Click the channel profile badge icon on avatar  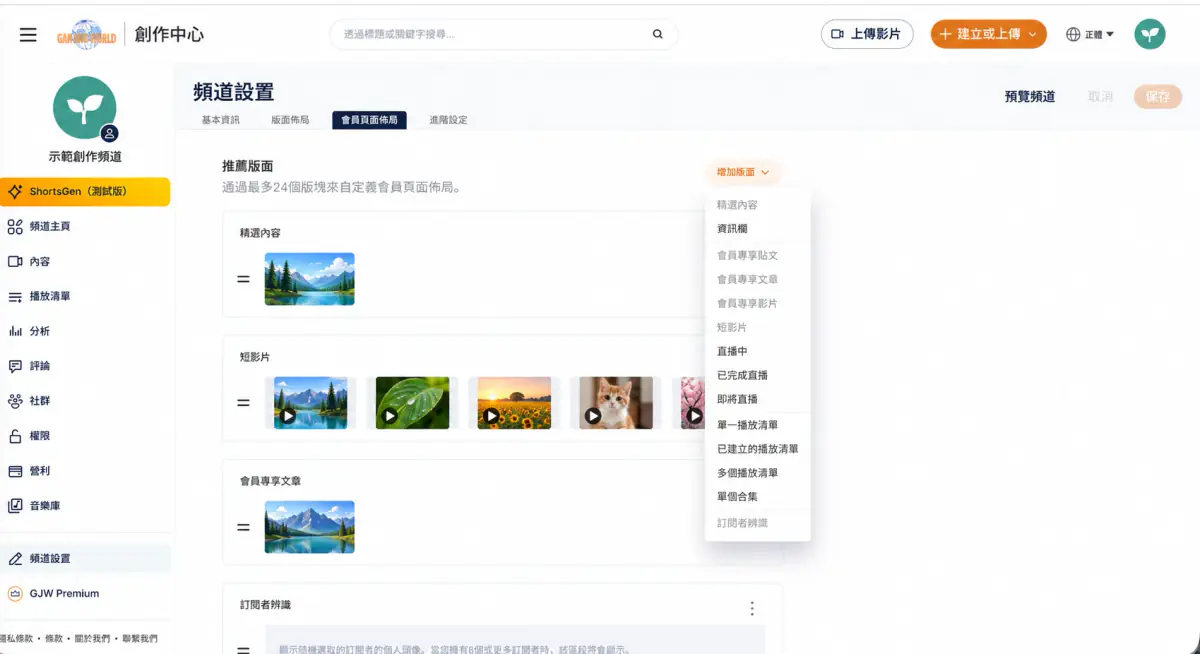[109, 133]
